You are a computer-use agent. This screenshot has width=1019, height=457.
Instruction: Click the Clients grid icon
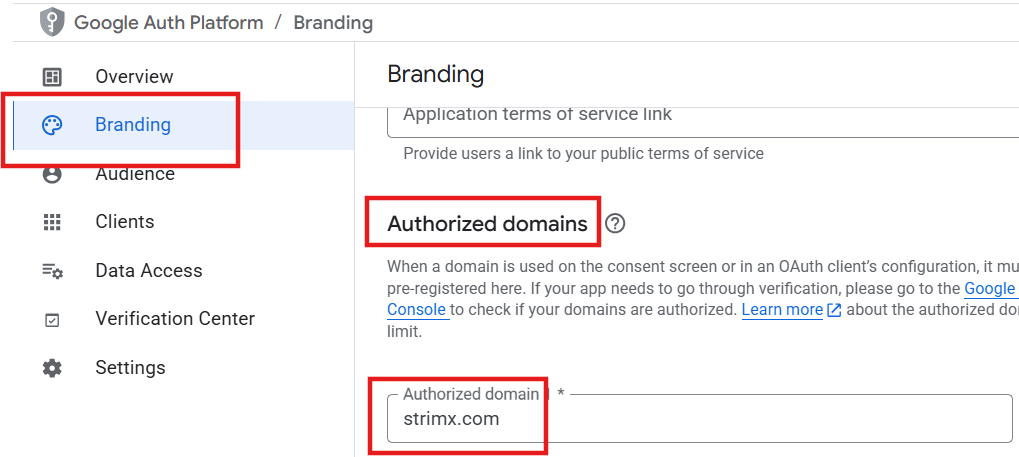[52, 222]
